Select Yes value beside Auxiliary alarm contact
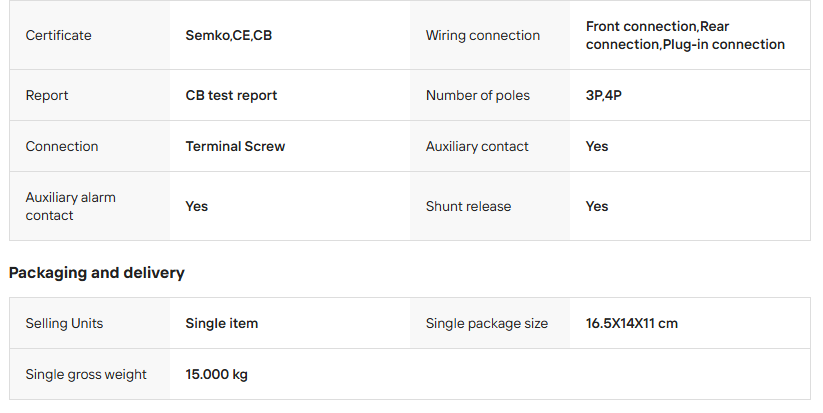This screenshot has width=823, height=413. 197,206
